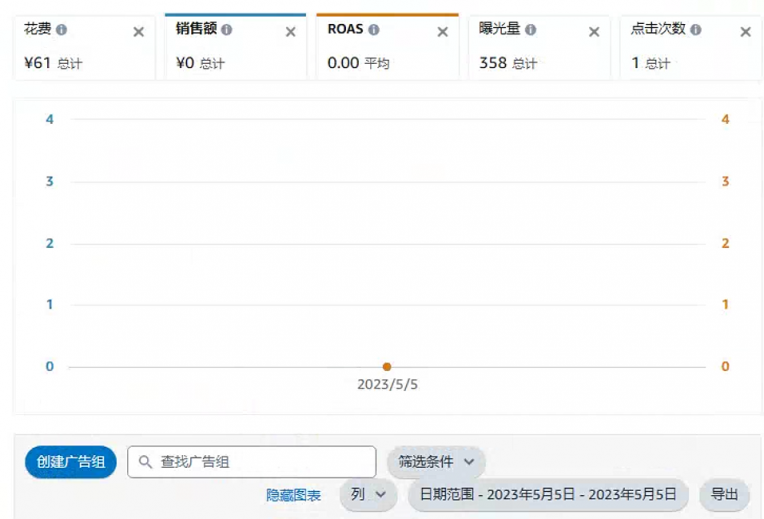Click info icon next to 曝光量
The height and width of the screenshot is (519, 764).
tap(530, 30)
